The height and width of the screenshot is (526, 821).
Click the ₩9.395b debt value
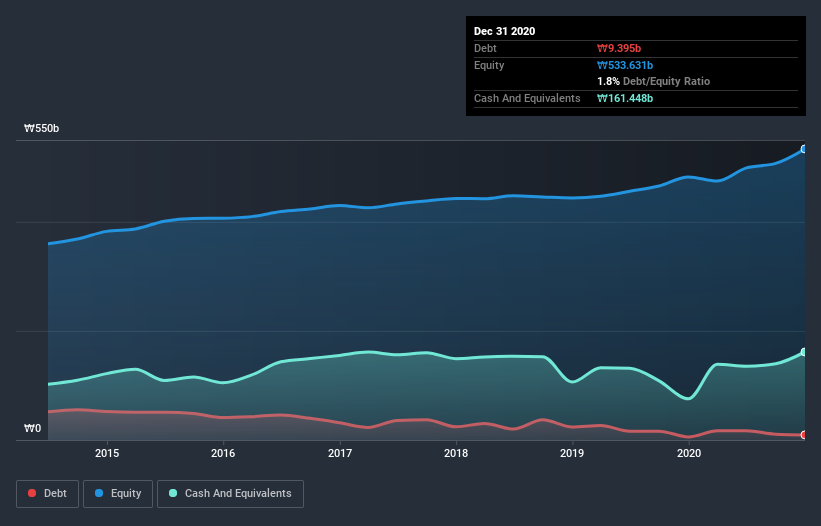pos(619,48)
